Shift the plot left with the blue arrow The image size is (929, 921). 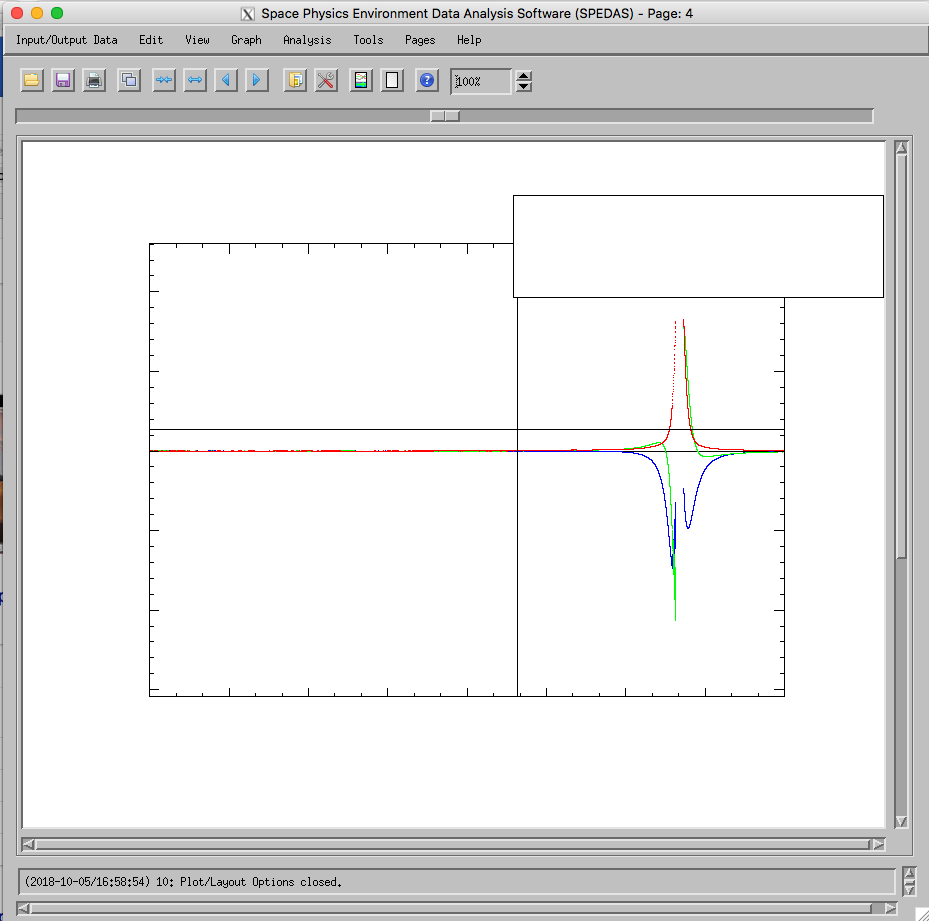(x=226, y=80)
